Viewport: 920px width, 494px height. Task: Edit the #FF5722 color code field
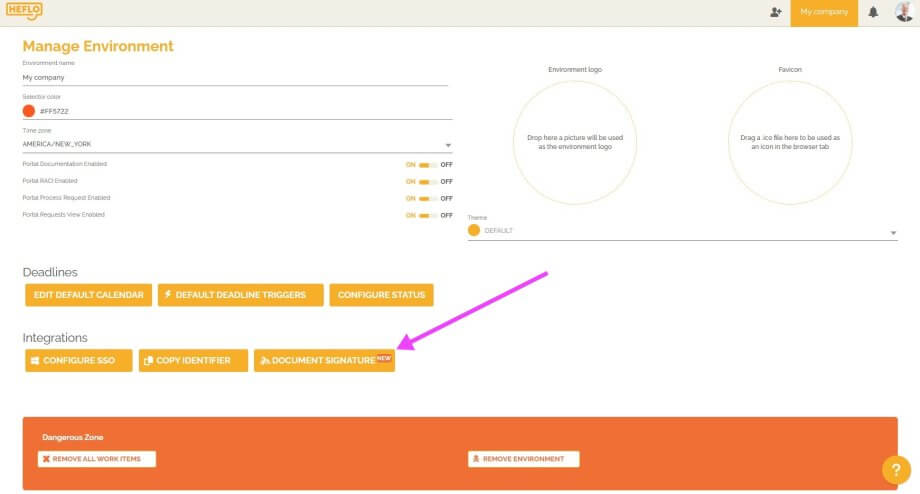tap(245, 111)
